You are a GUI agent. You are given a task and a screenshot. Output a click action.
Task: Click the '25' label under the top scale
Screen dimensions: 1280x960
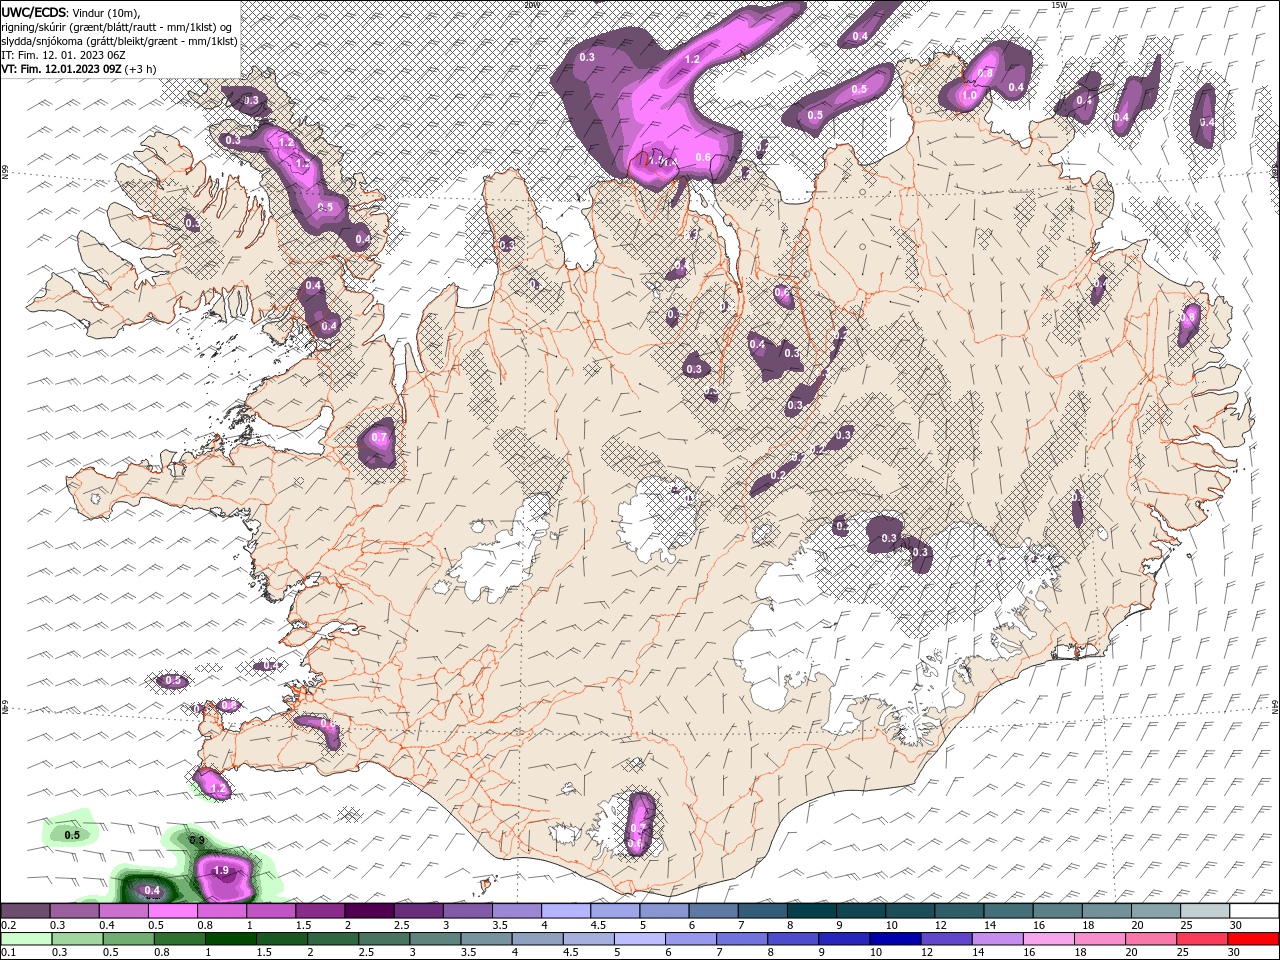(x=1186, y=925)
